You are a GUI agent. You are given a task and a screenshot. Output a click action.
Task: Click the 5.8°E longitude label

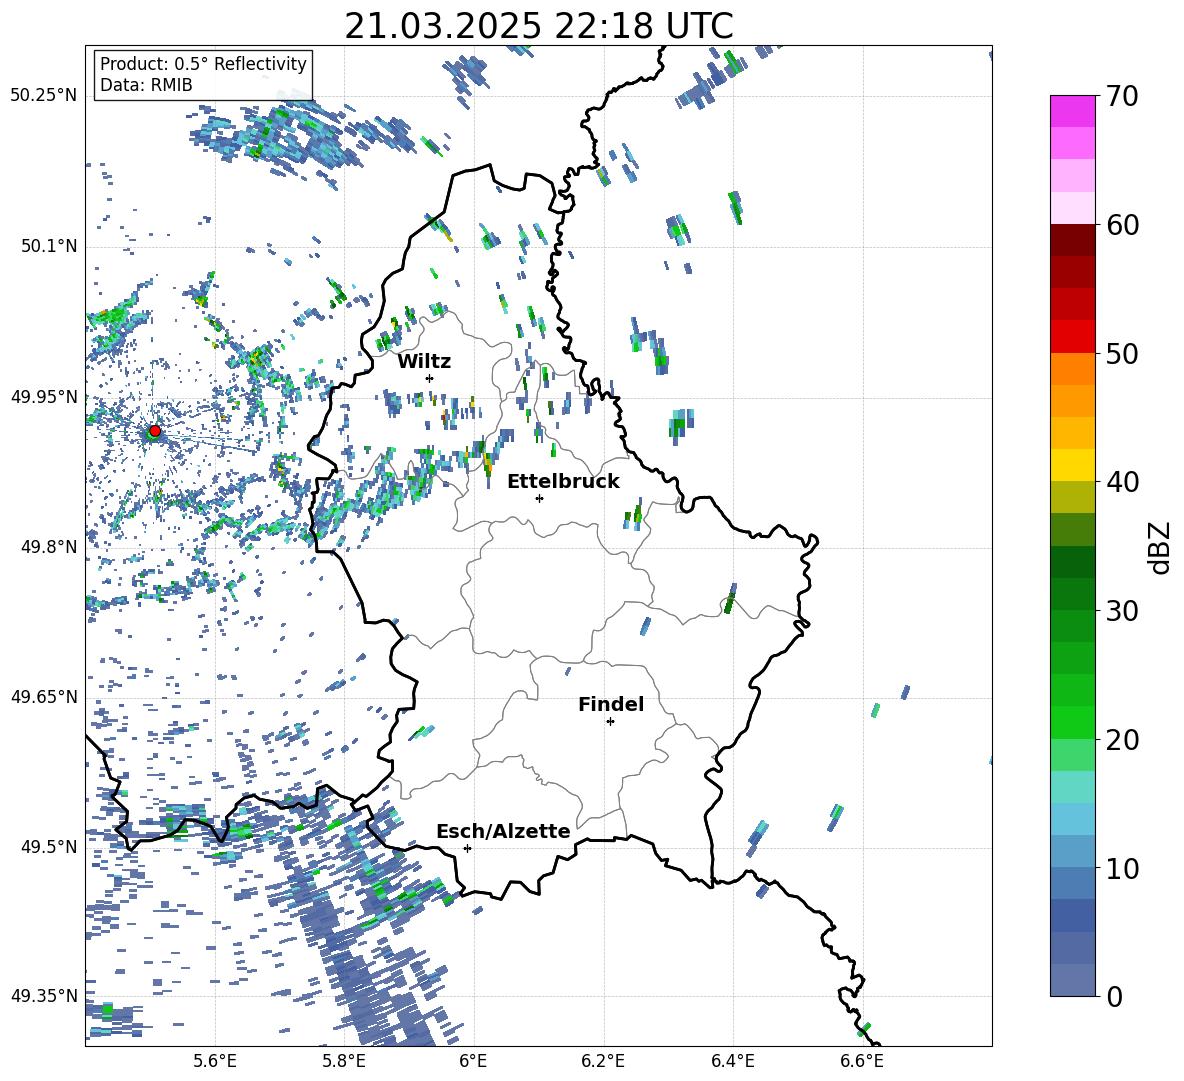coord(344,1061)
